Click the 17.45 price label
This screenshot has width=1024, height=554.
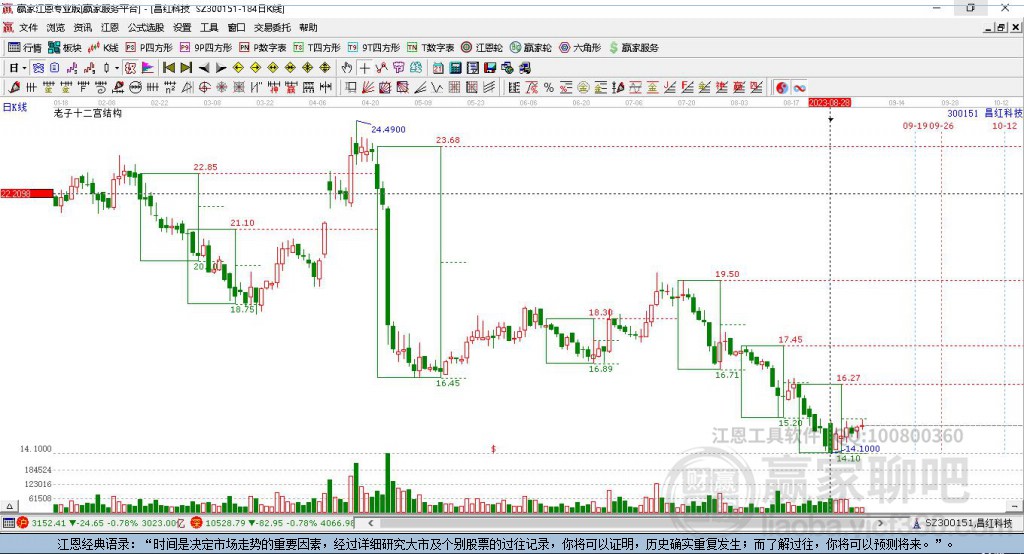pyautogui.click(x=790, y=339)
